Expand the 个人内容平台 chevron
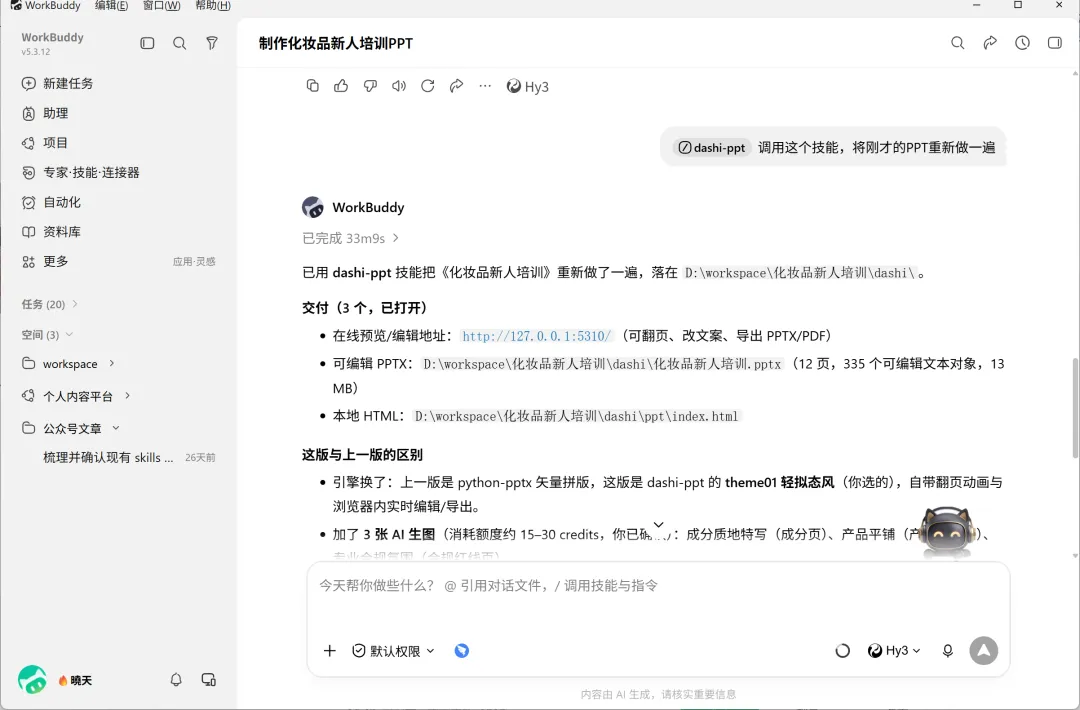 coord(127,395)
